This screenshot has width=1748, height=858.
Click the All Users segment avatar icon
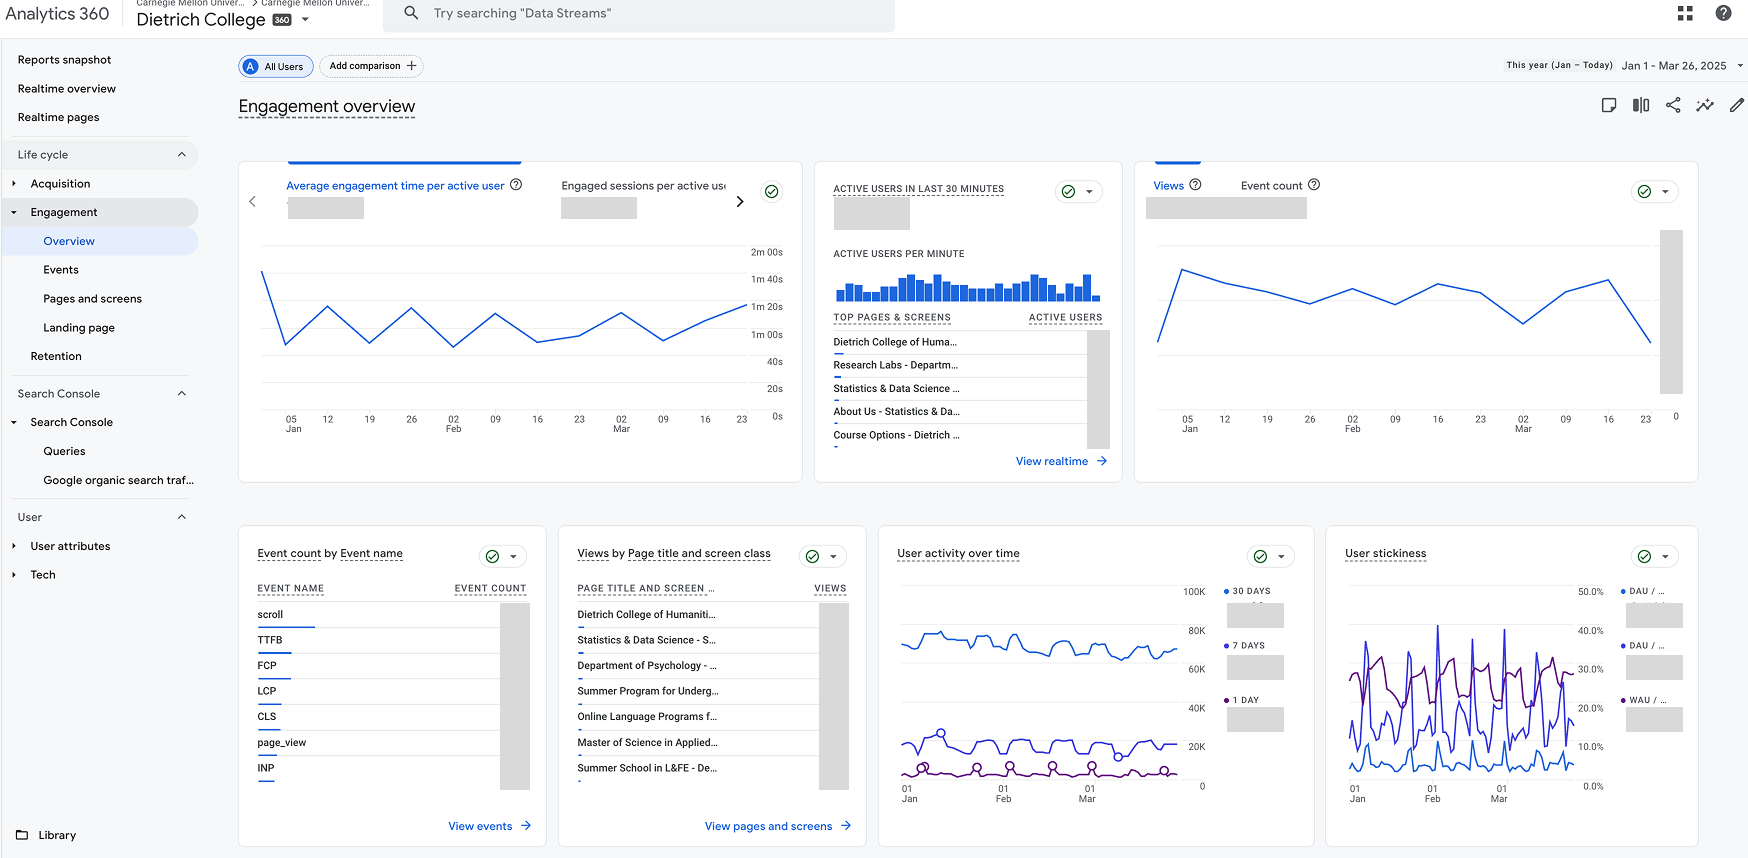pyautogui.click(x=251, y=67)
